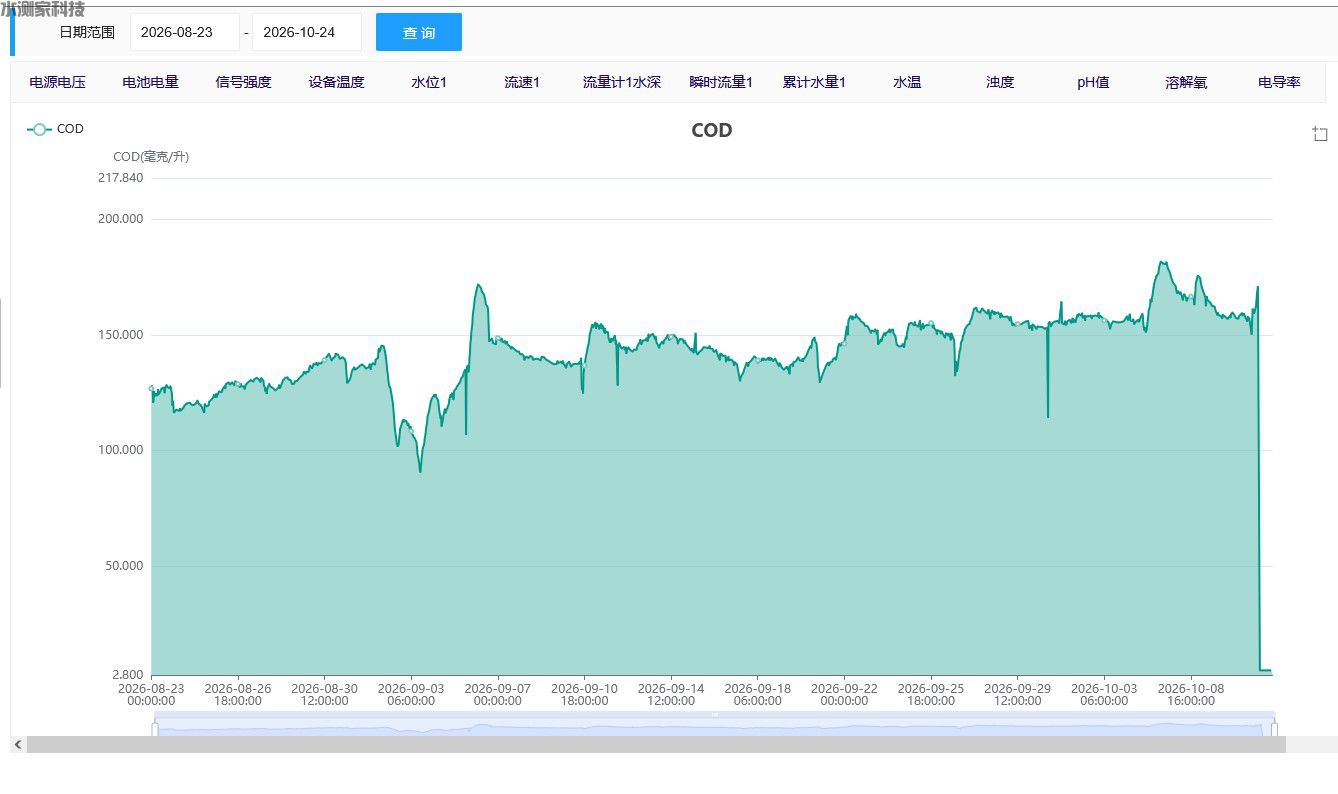1338x794 pixels.
Task: Click the 150.000 y-axis label
Action: pyautogui.click(x=120, y=335)
